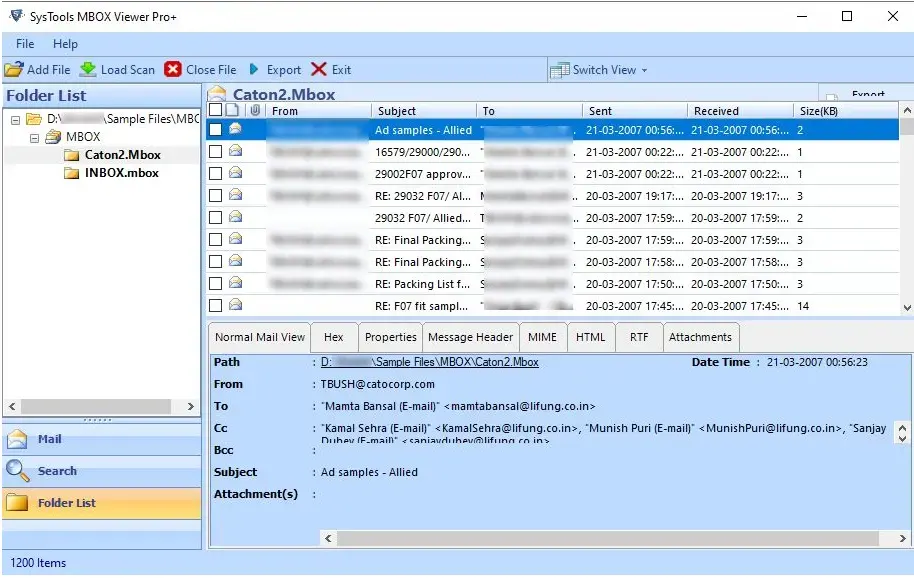Select the Caton2.Mbox tree item
The width and height of the screenshot is (914, 578).
(x=122, y=155)
